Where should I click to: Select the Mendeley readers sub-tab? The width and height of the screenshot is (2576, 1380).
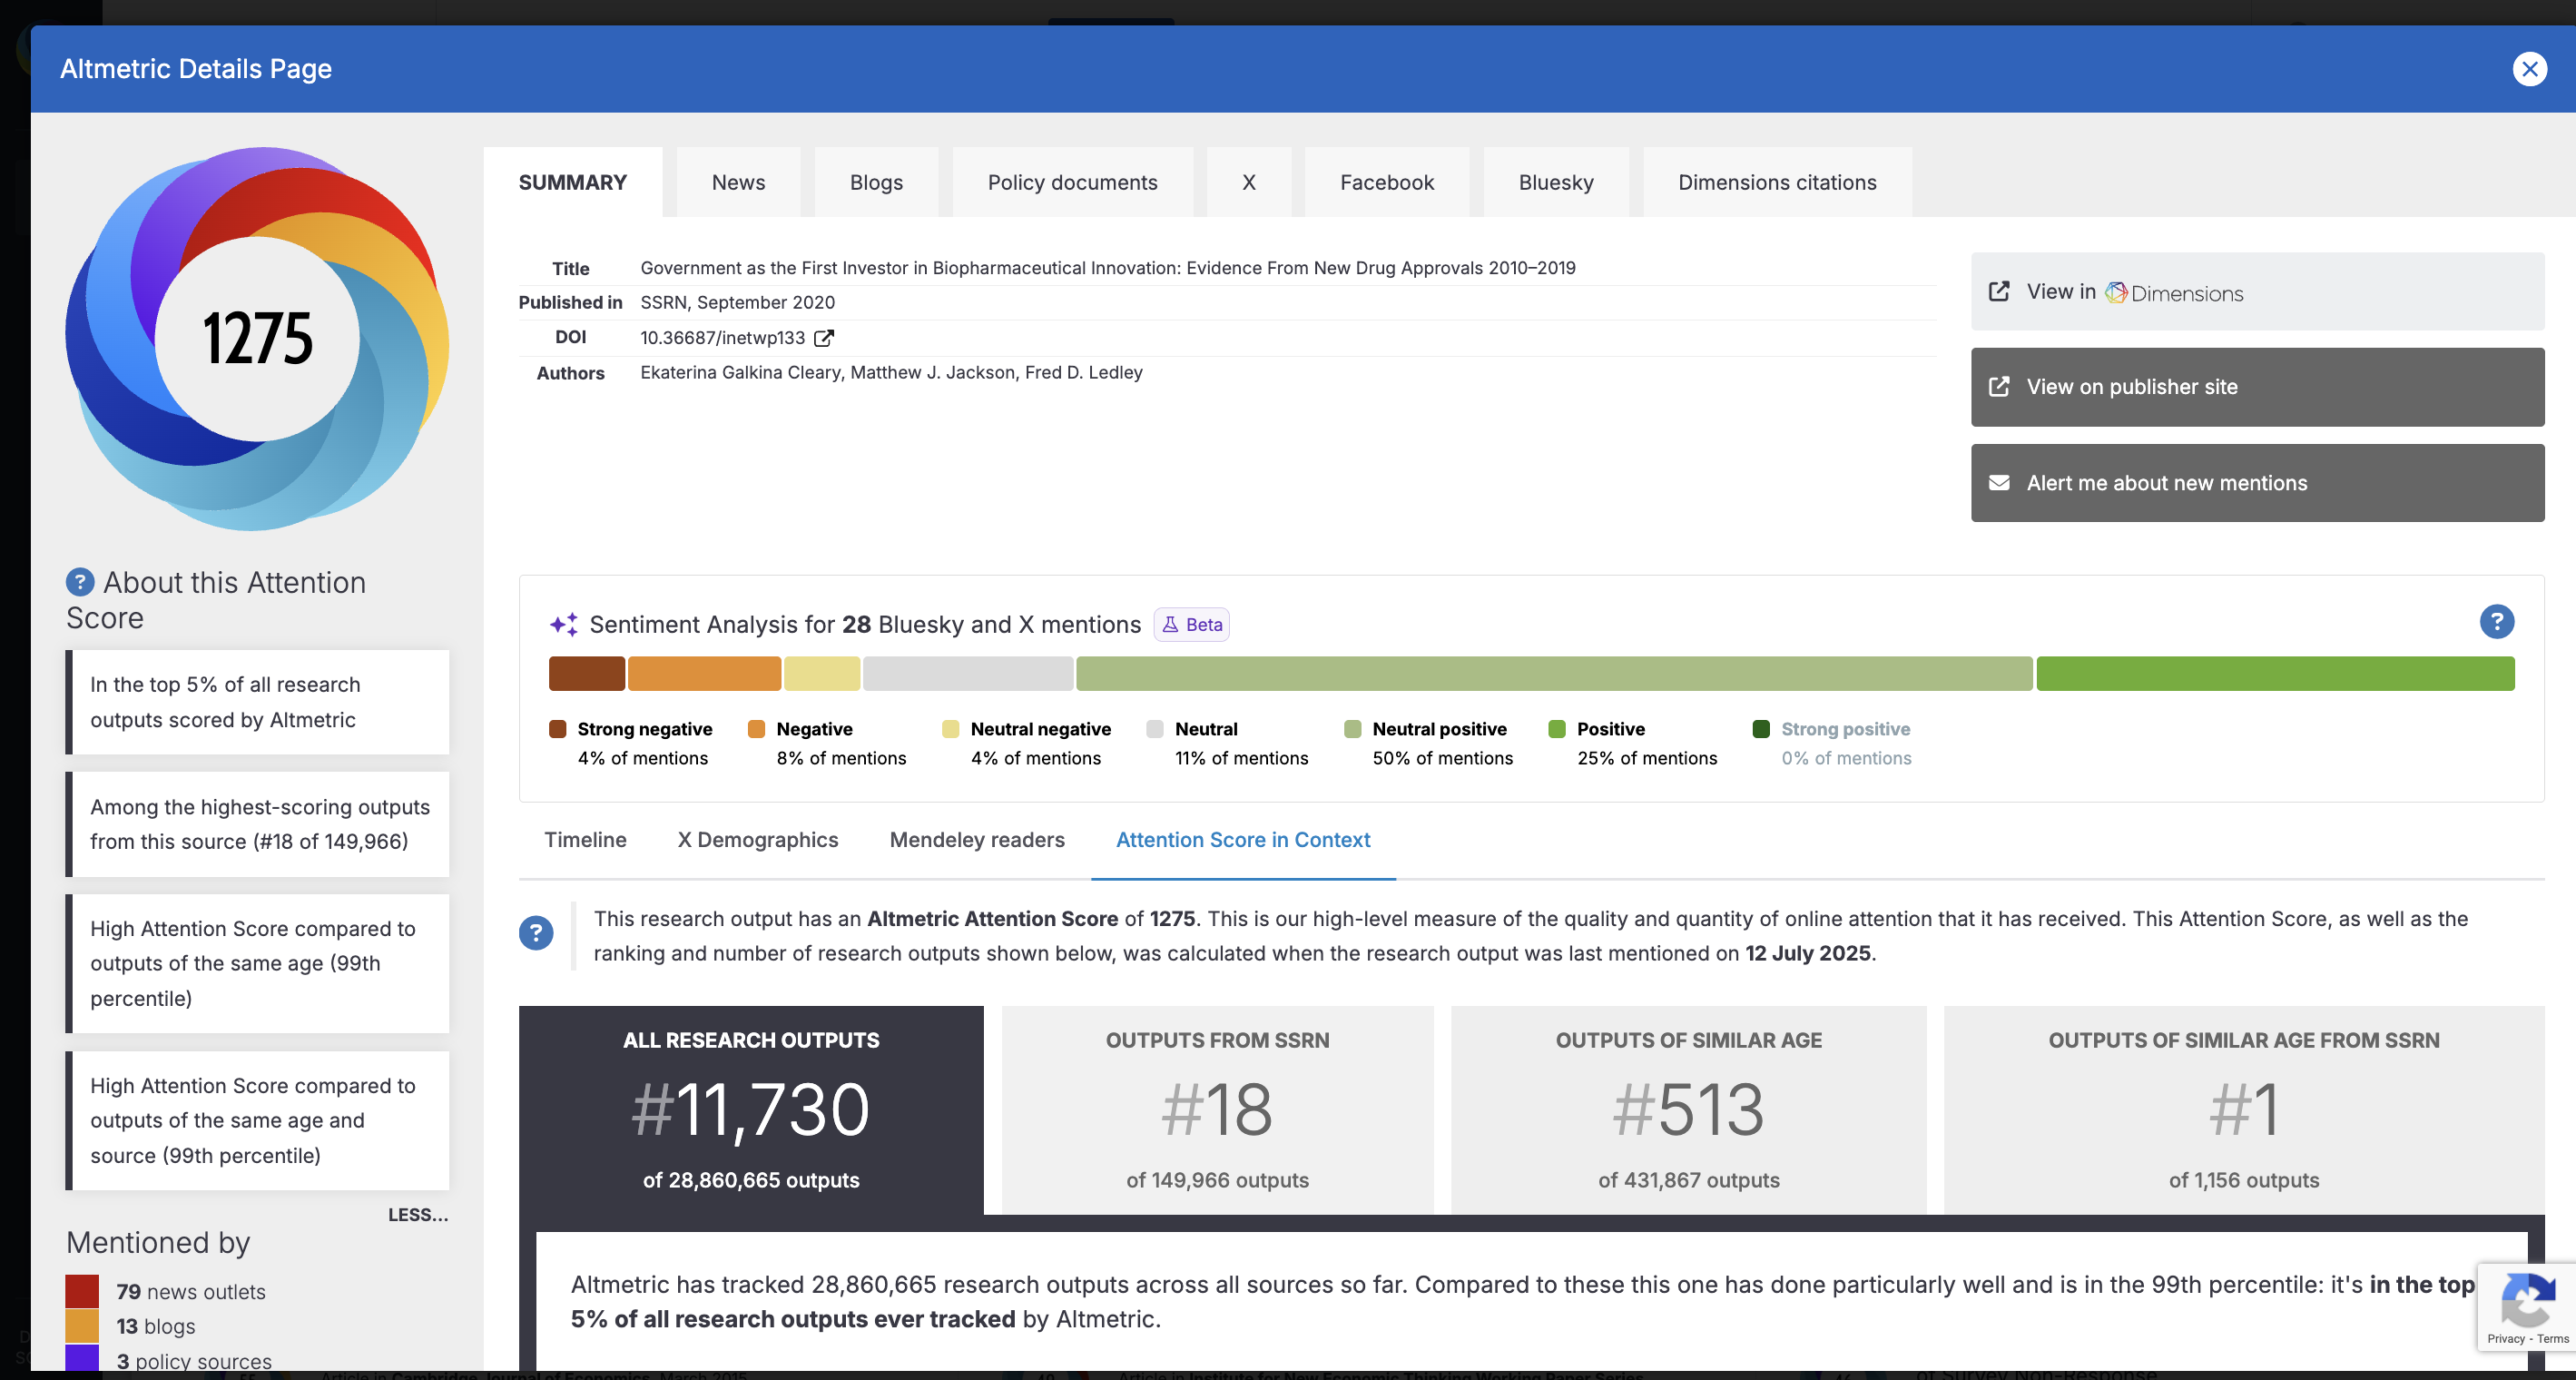click(977, 840)
